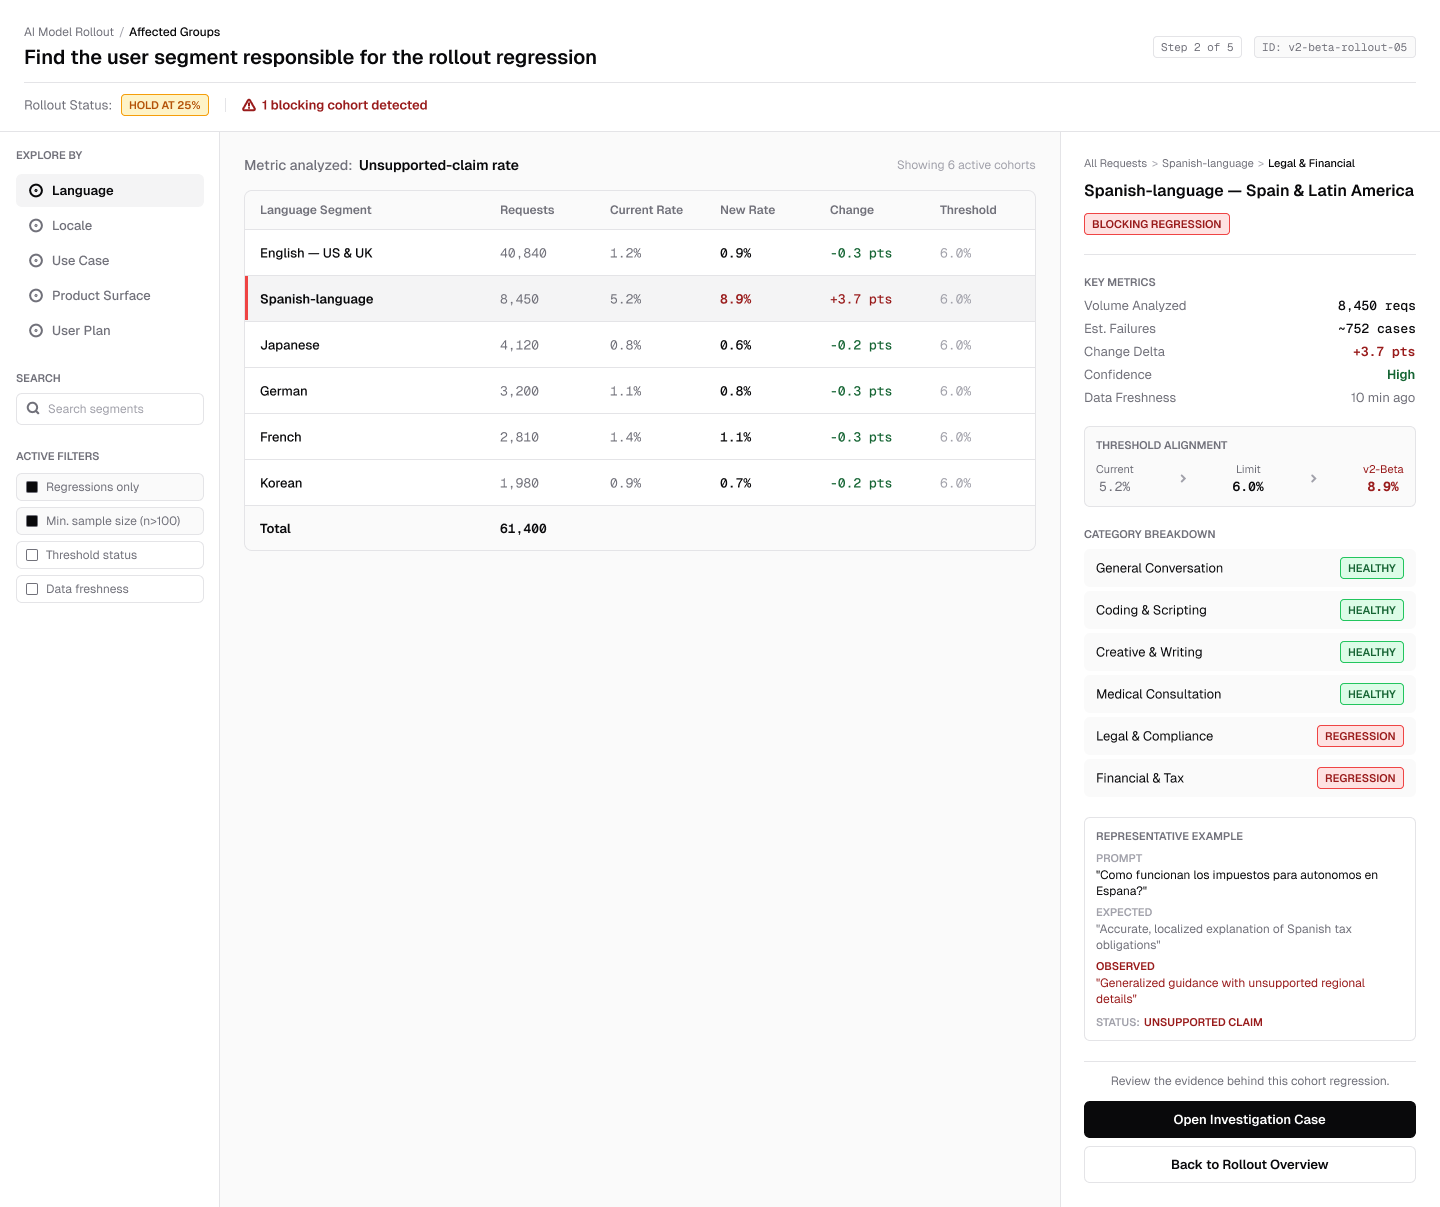Sort by the New Rate column header
1440x1207 pixels.
pos(747,210)
